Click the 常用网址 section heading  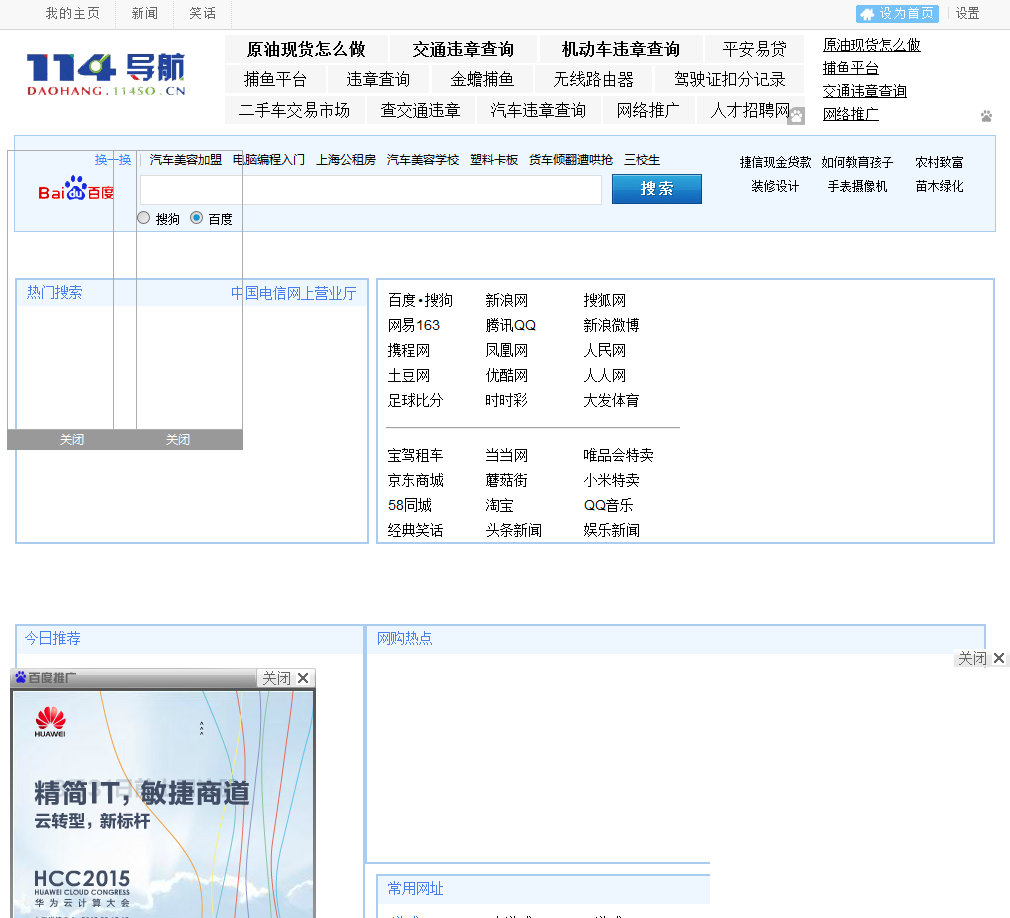click(415, 889)
